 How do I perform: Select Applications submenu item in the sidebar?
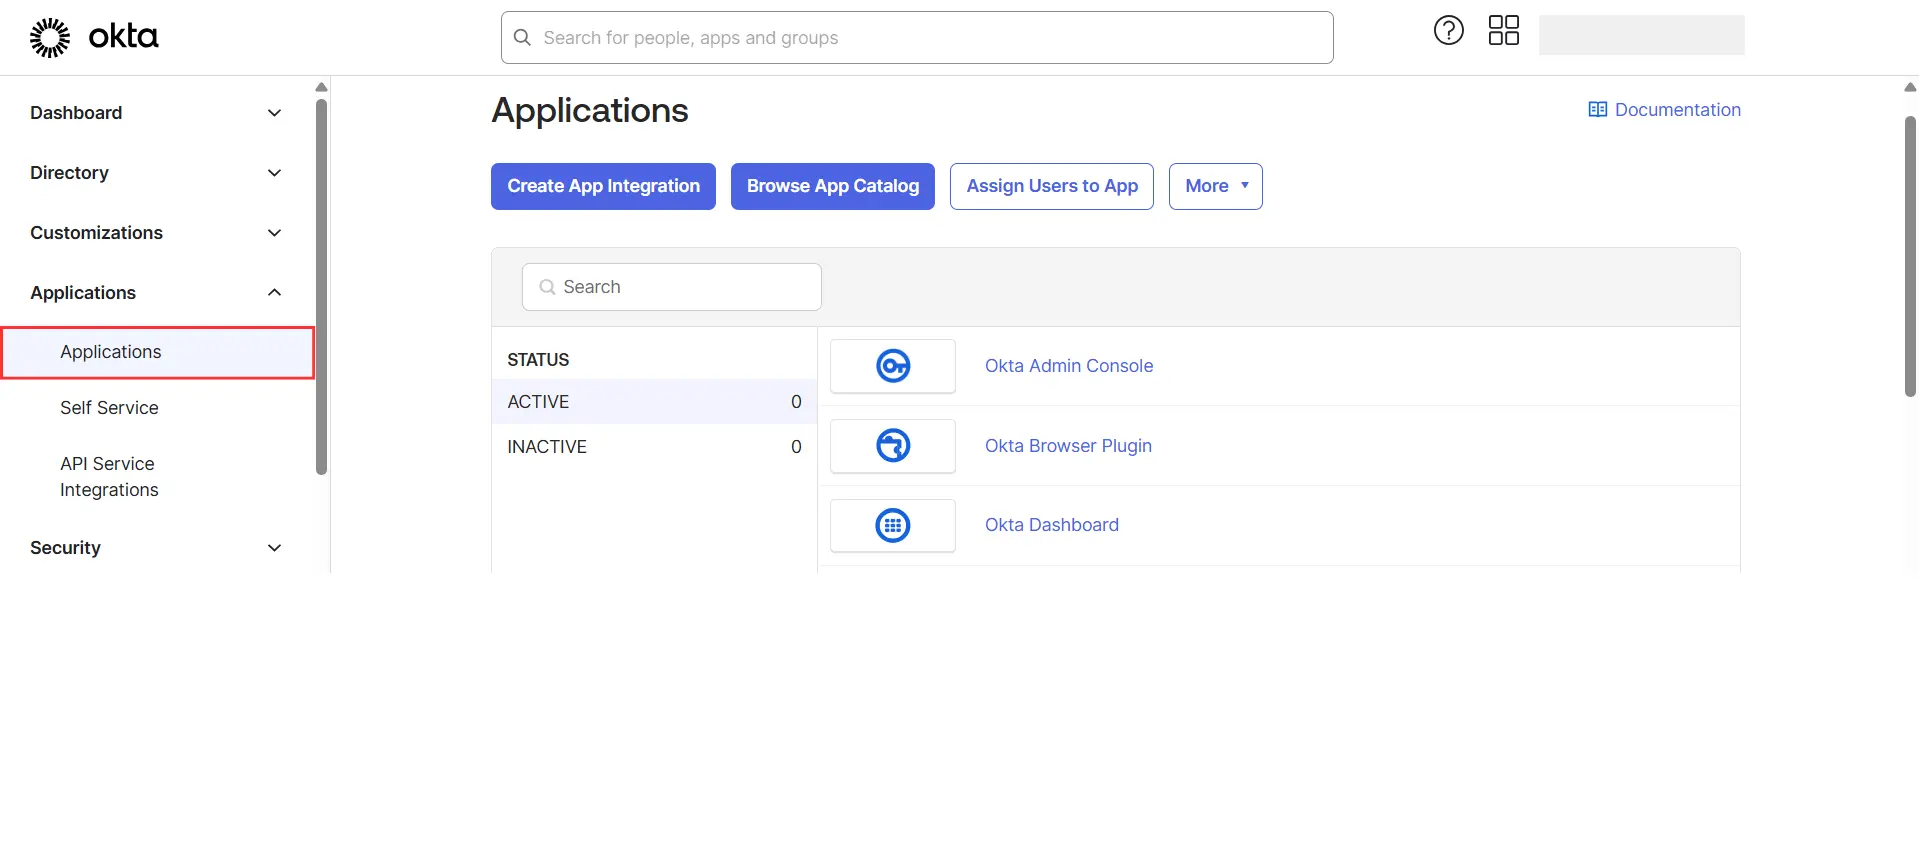[x=158, y=352]
